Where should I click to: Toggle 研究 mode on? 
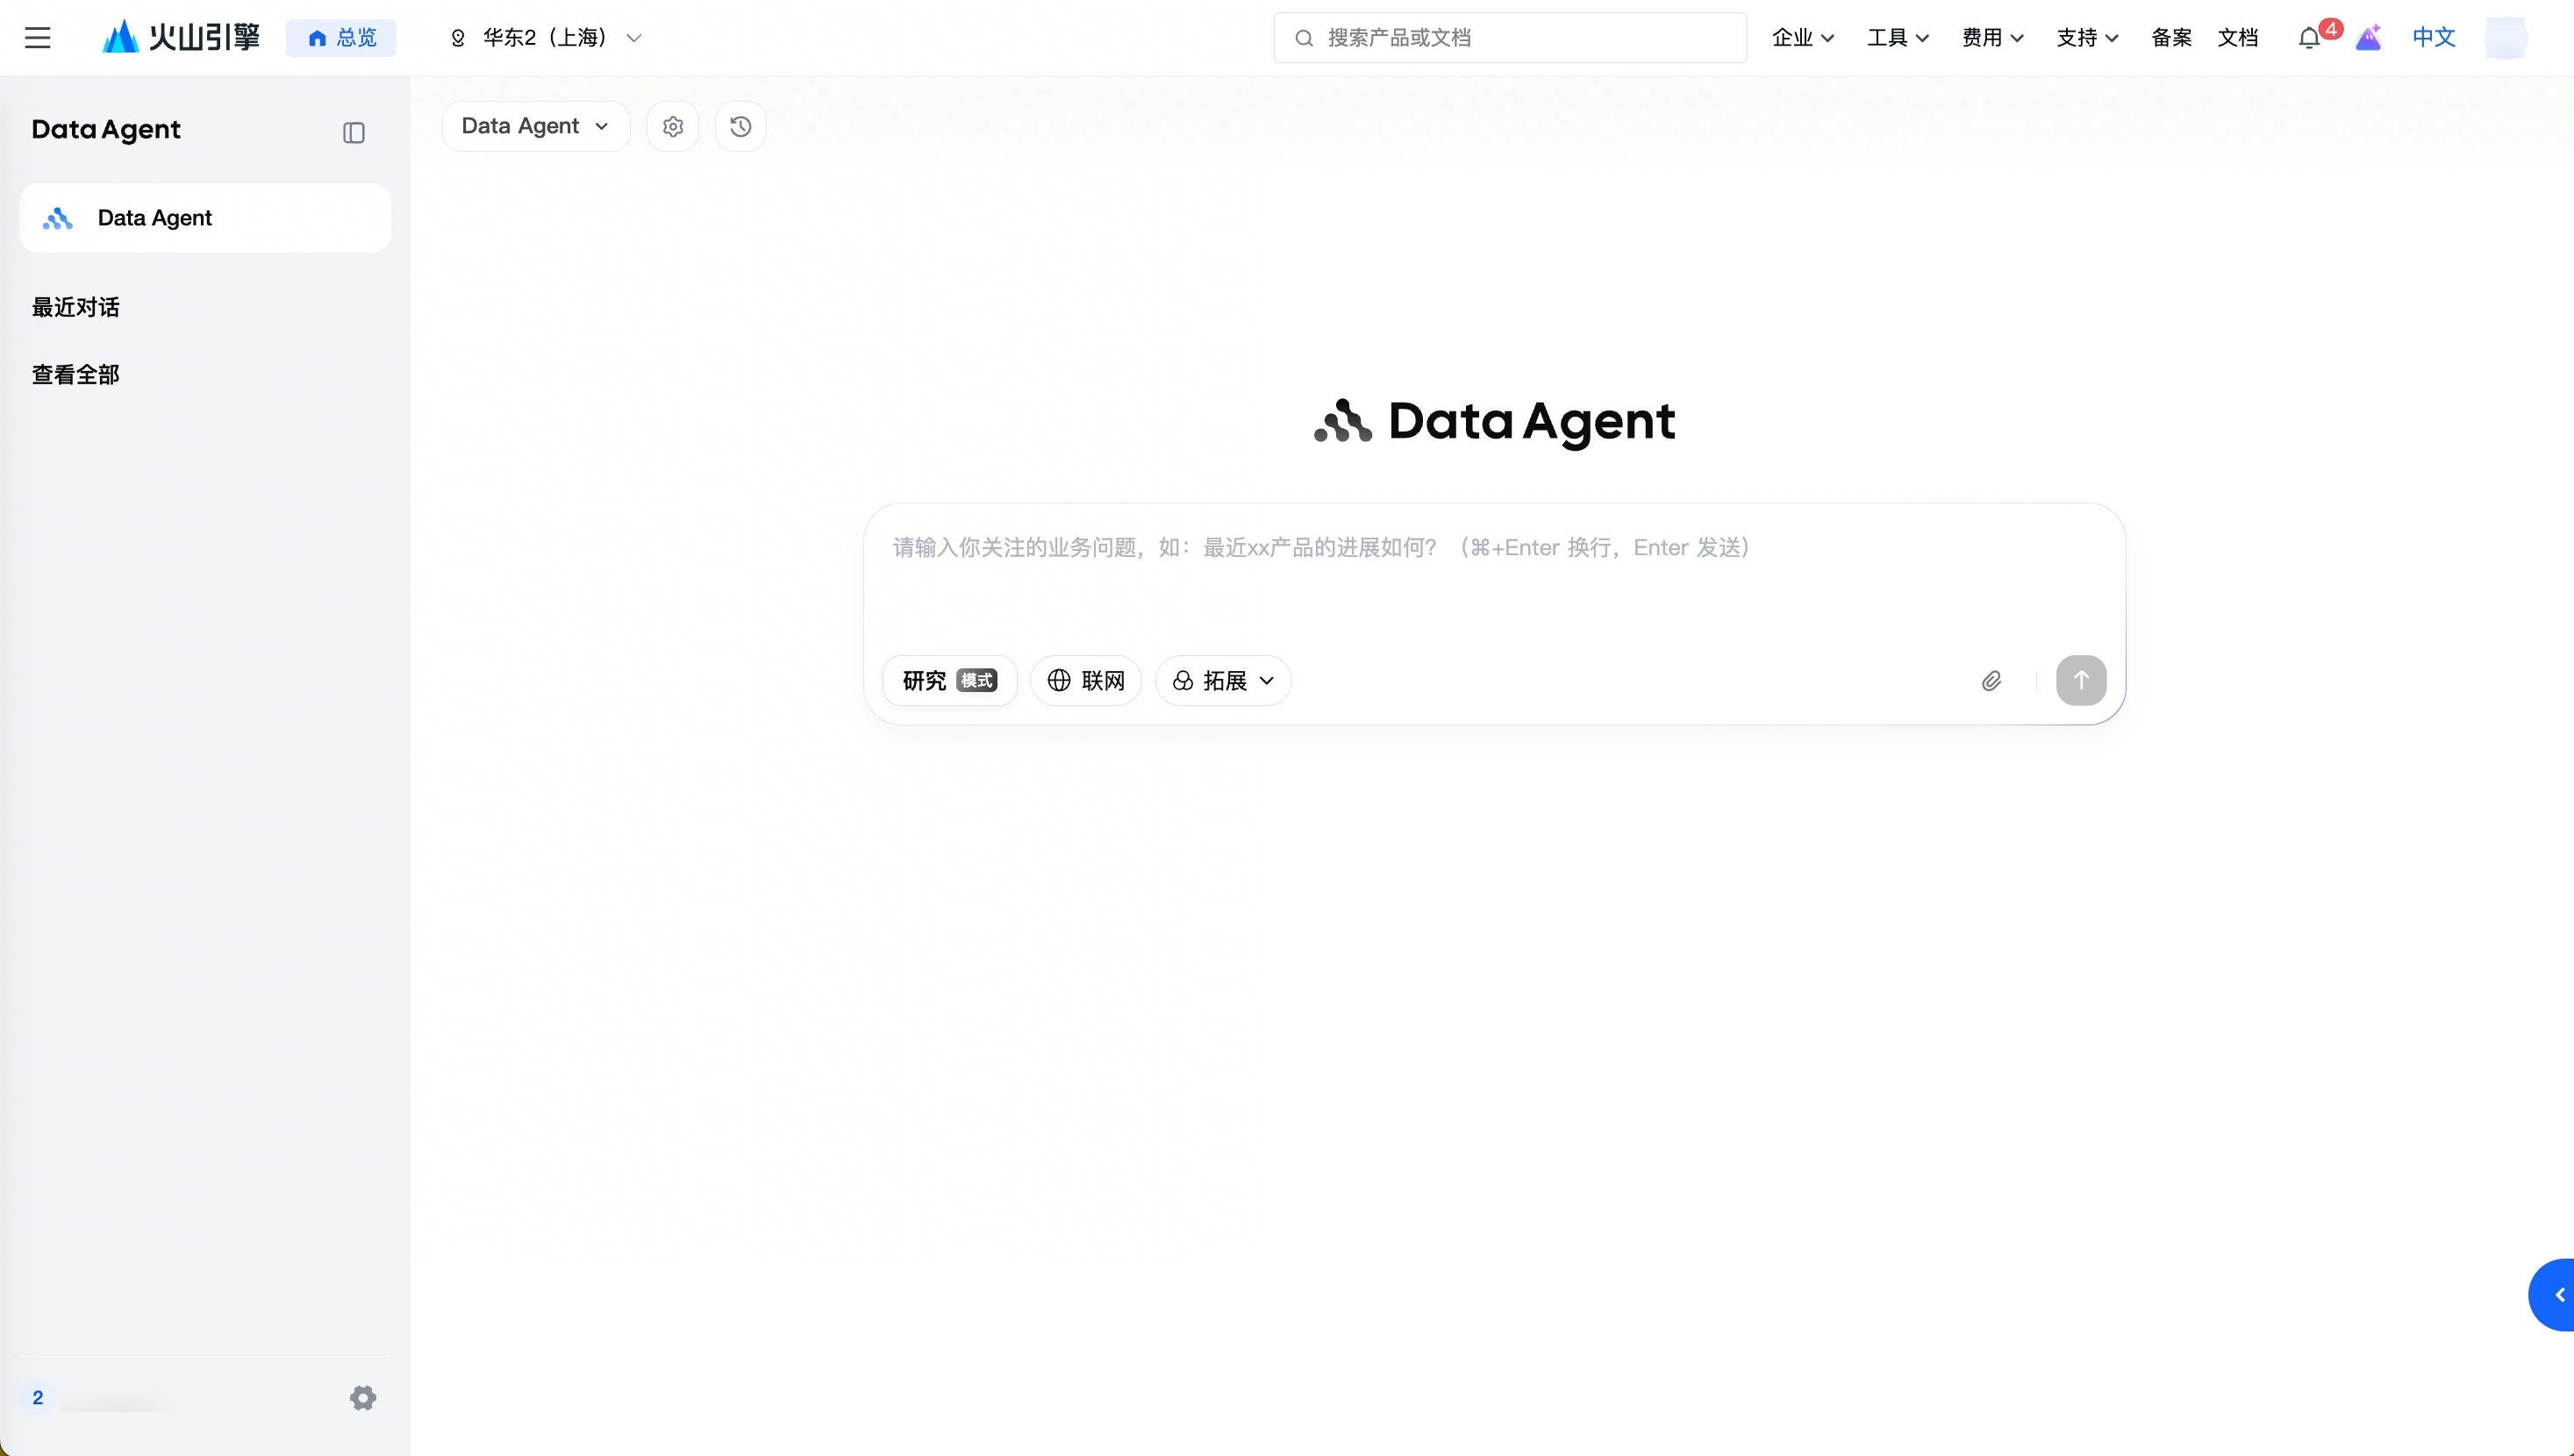pos(949,681)
